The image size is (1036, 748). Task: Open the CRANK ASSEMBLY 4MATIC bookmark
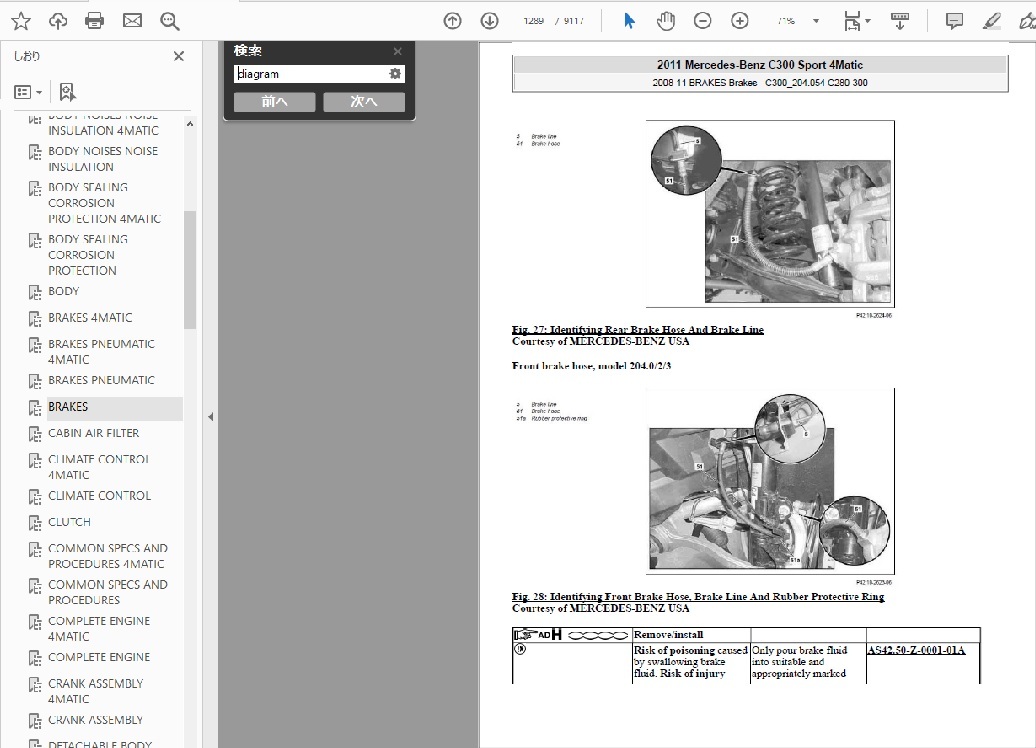tap(95, 691)
